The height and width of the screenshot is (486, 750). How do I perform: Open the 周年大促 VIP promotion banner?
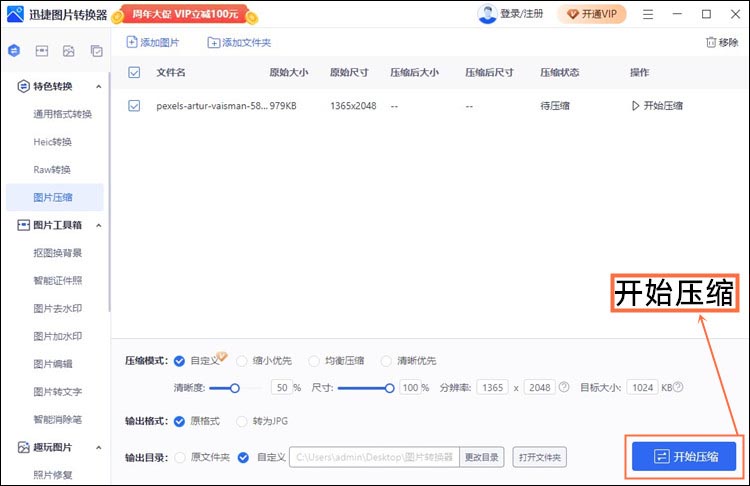click(185, 14)
